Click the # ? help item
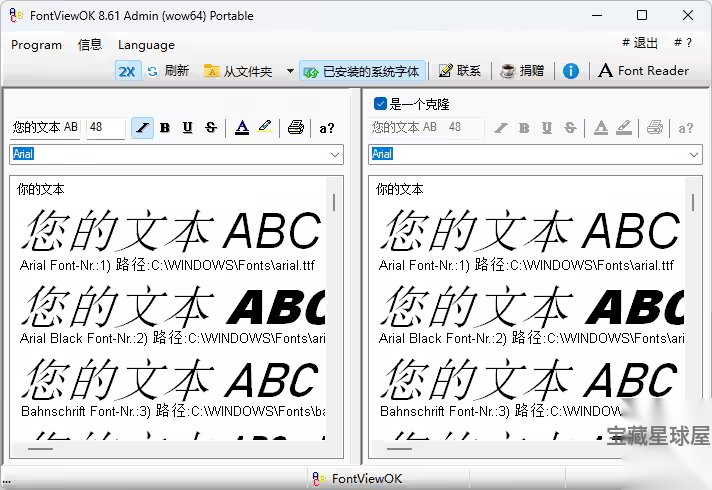Image resolution: width=712 pixels, height=490 pixels. point(683,43)
